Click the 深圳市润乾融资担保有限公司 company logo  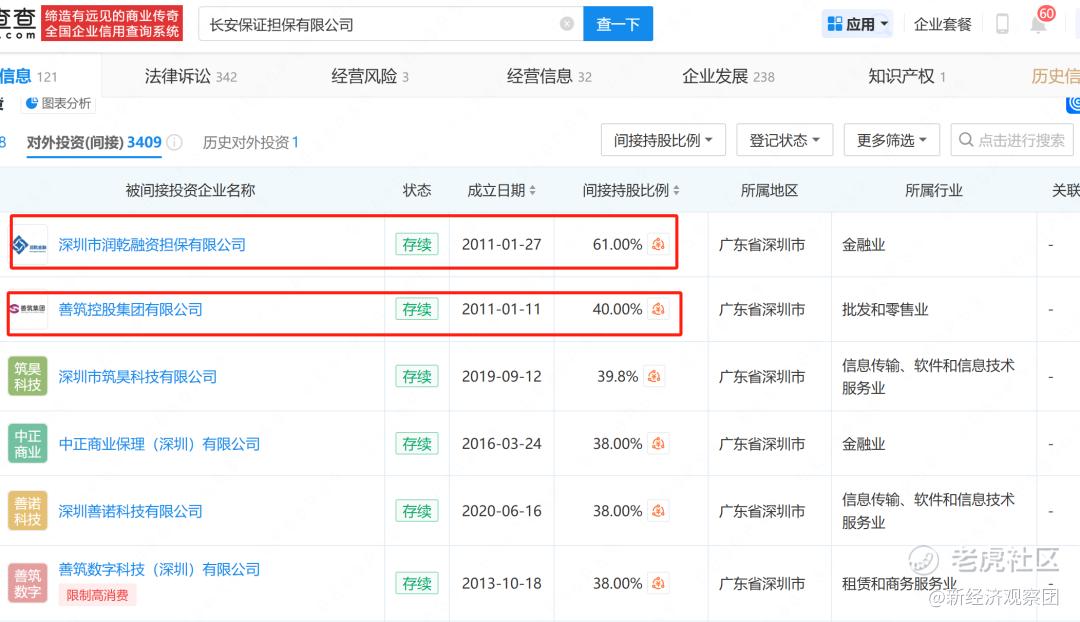tap(29, 245)
